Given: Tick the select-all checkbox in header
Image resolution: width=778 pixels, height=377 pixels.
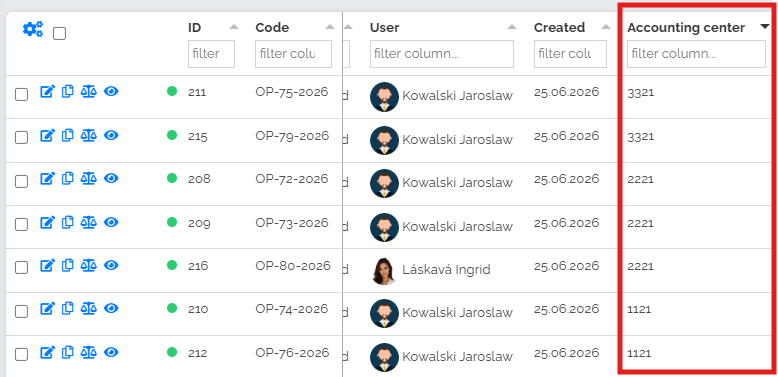Looking at the screenshot, I should 60,34.
